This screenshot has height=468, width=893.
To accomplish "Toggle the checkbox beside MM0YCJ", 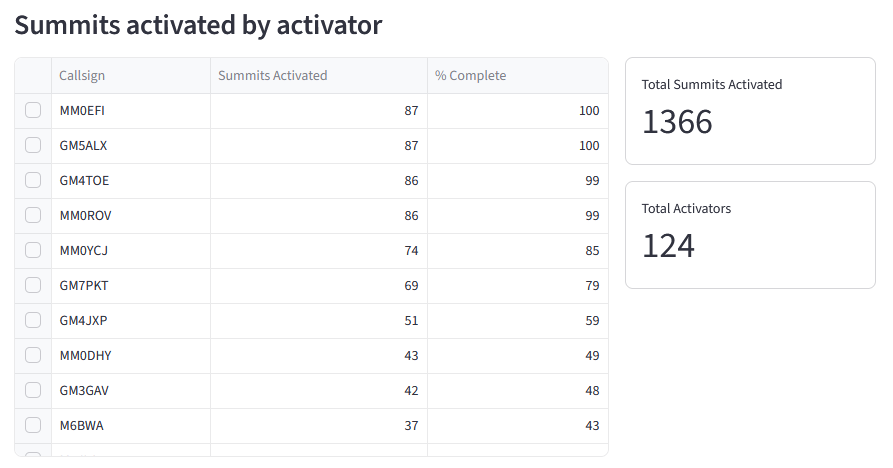I will [33, 250].
